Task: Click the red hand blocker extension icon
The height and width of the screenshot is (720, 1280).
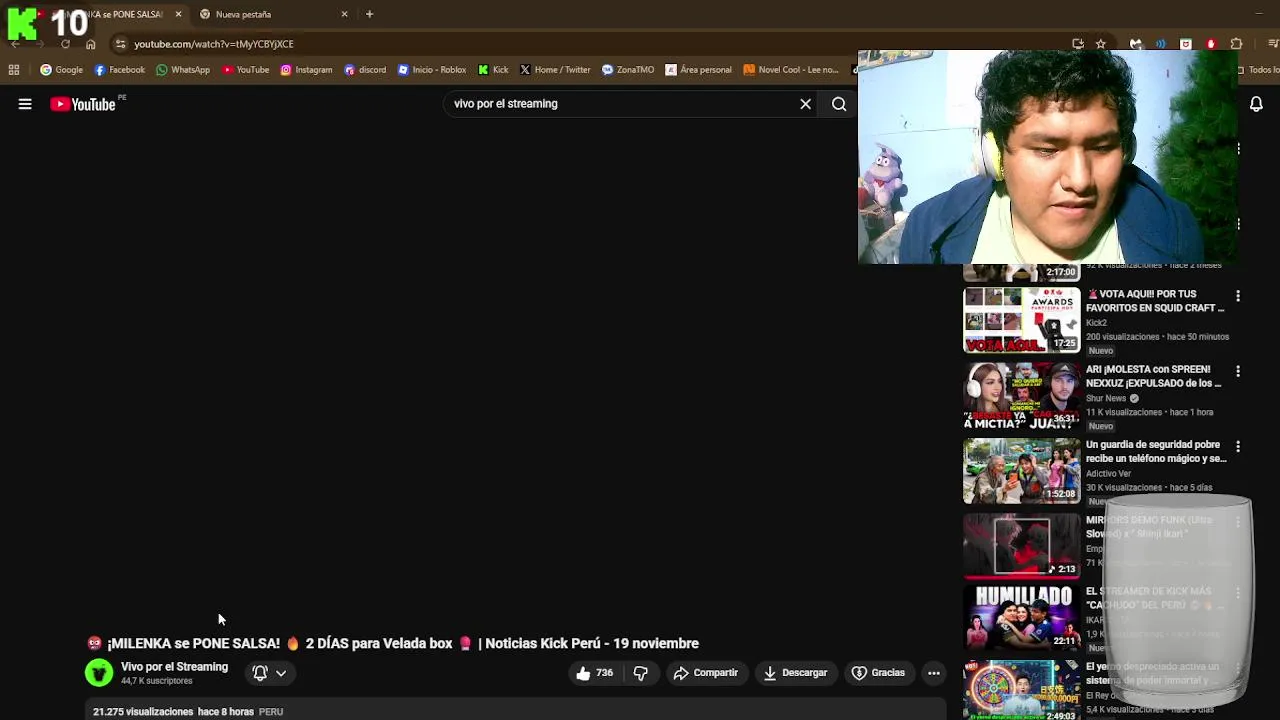Action: pos(1211,44)
